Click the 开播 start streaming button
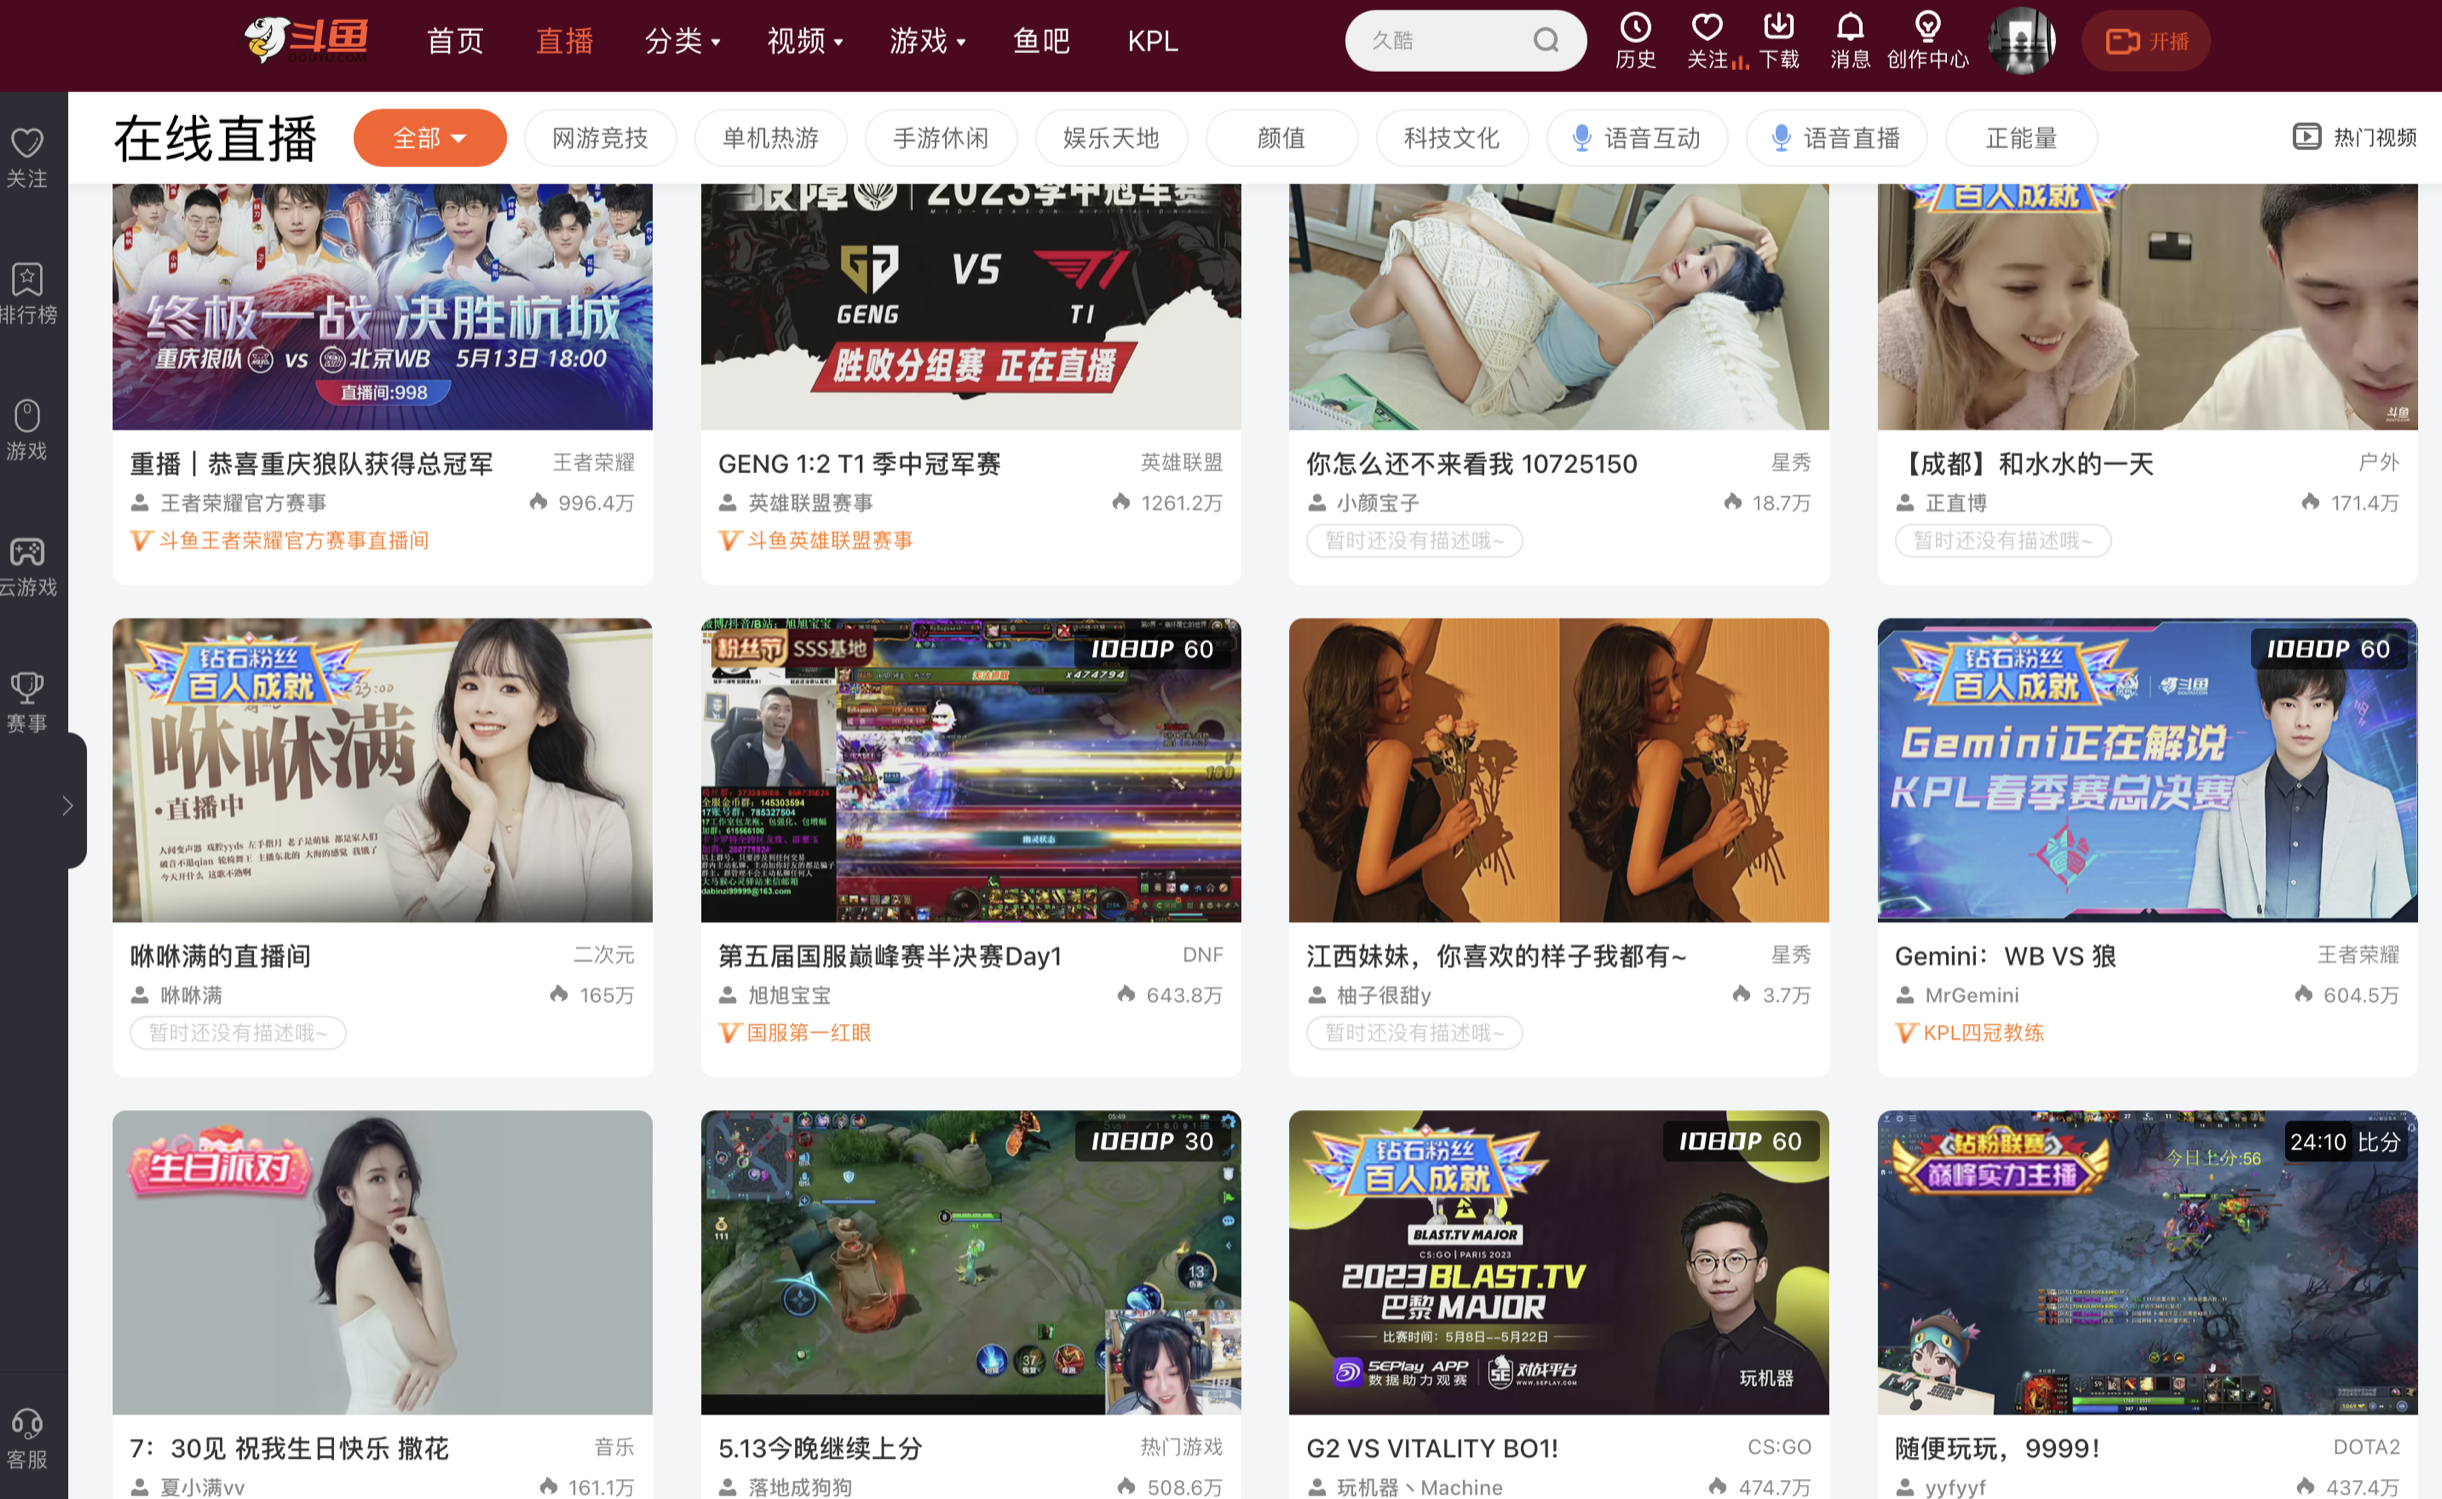 (x=2146, y=41)
